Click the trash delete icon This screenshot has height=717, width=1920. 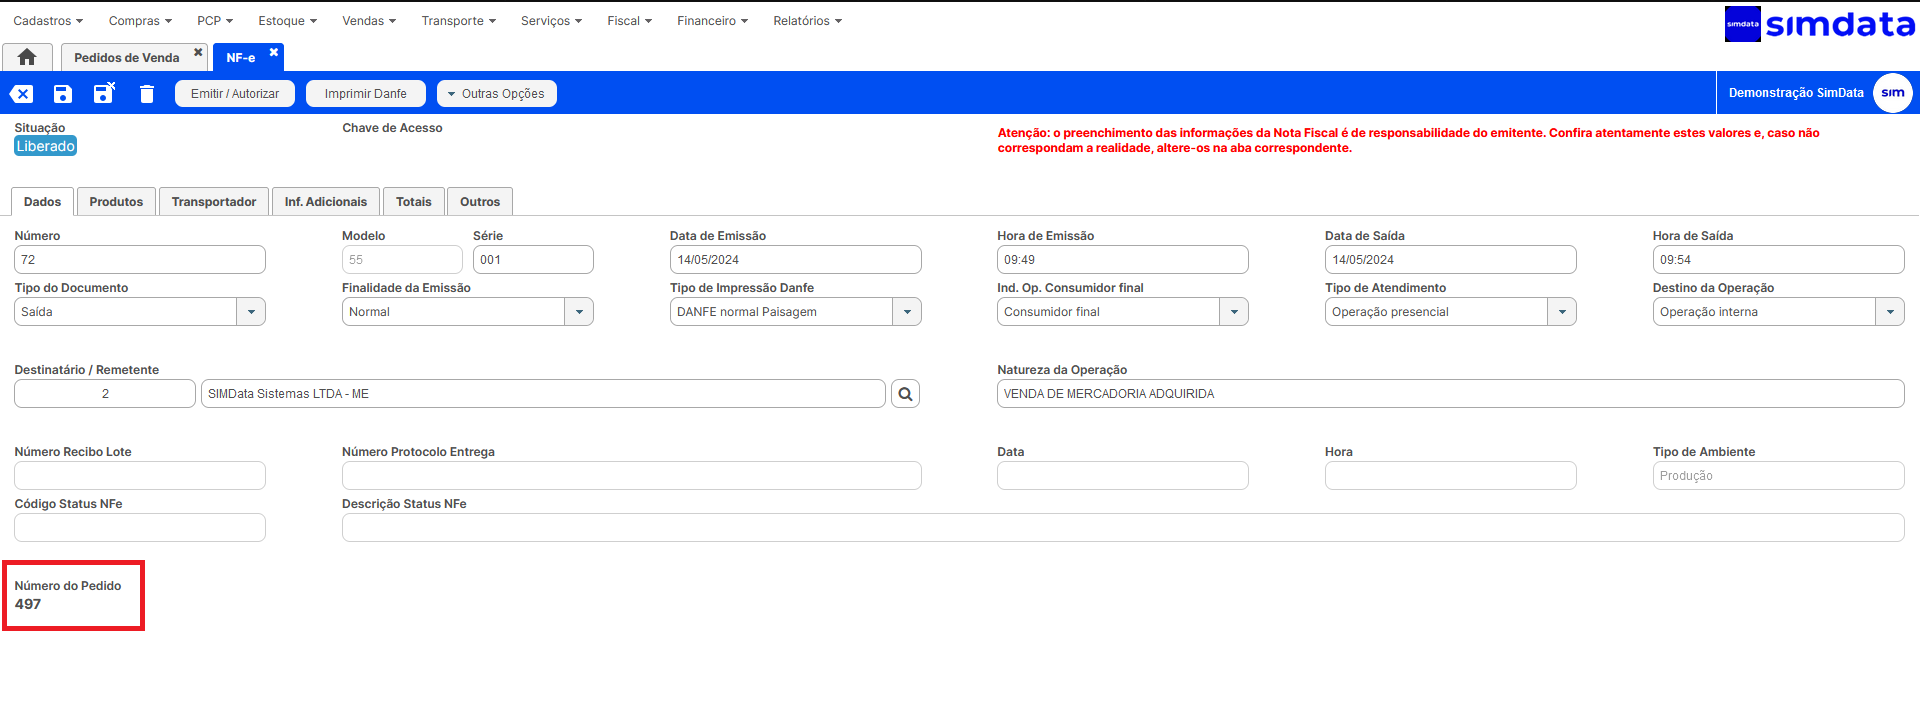pos(147,94)
